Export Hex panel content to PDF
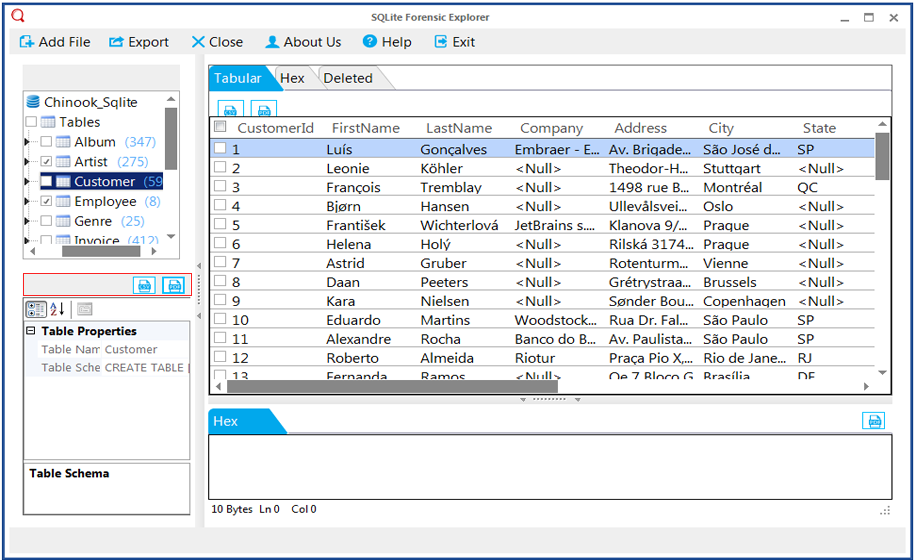Image resolution: width=916 pixels, height=560 pixels. pyautogui.click(x=874, y=421)
